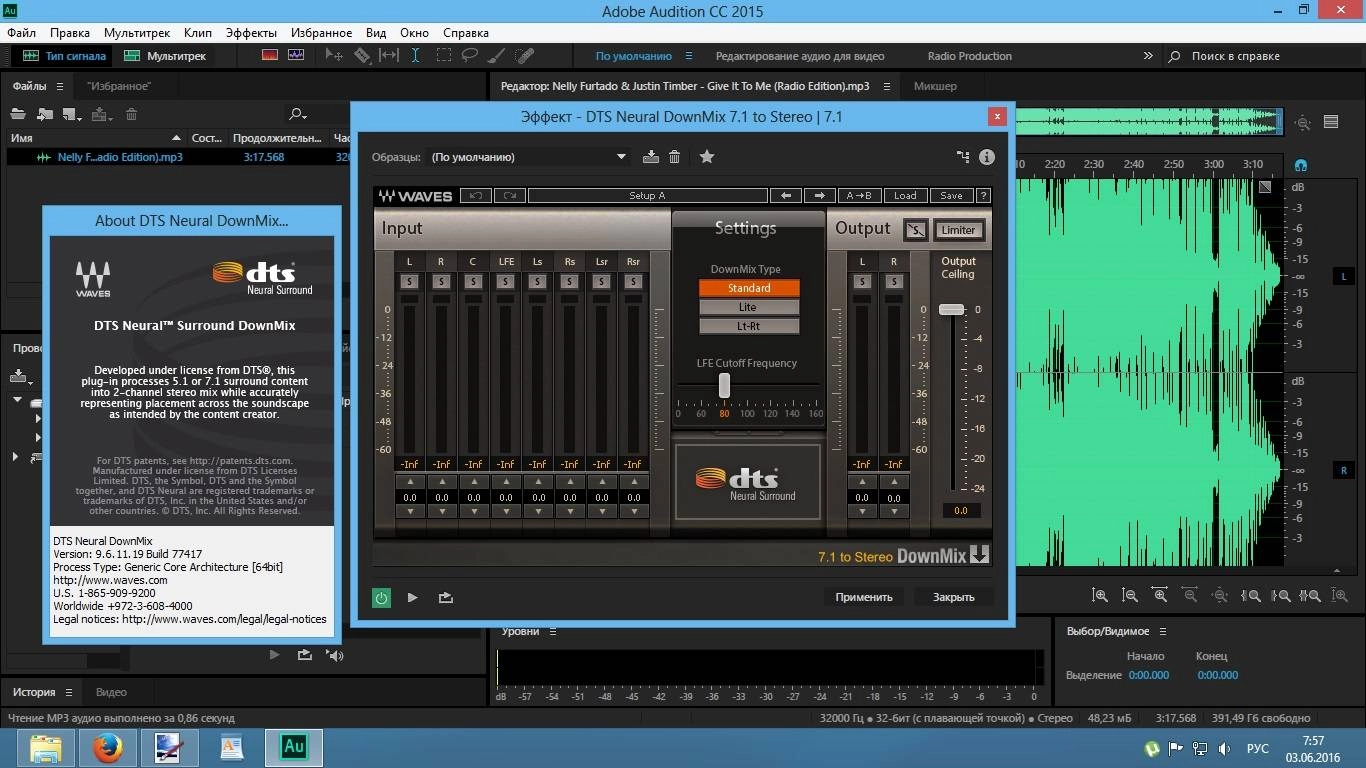Viewport: 1366px width, 768px height.
Task: Save preset icon in effect dialog
Action: pos(651,157)
